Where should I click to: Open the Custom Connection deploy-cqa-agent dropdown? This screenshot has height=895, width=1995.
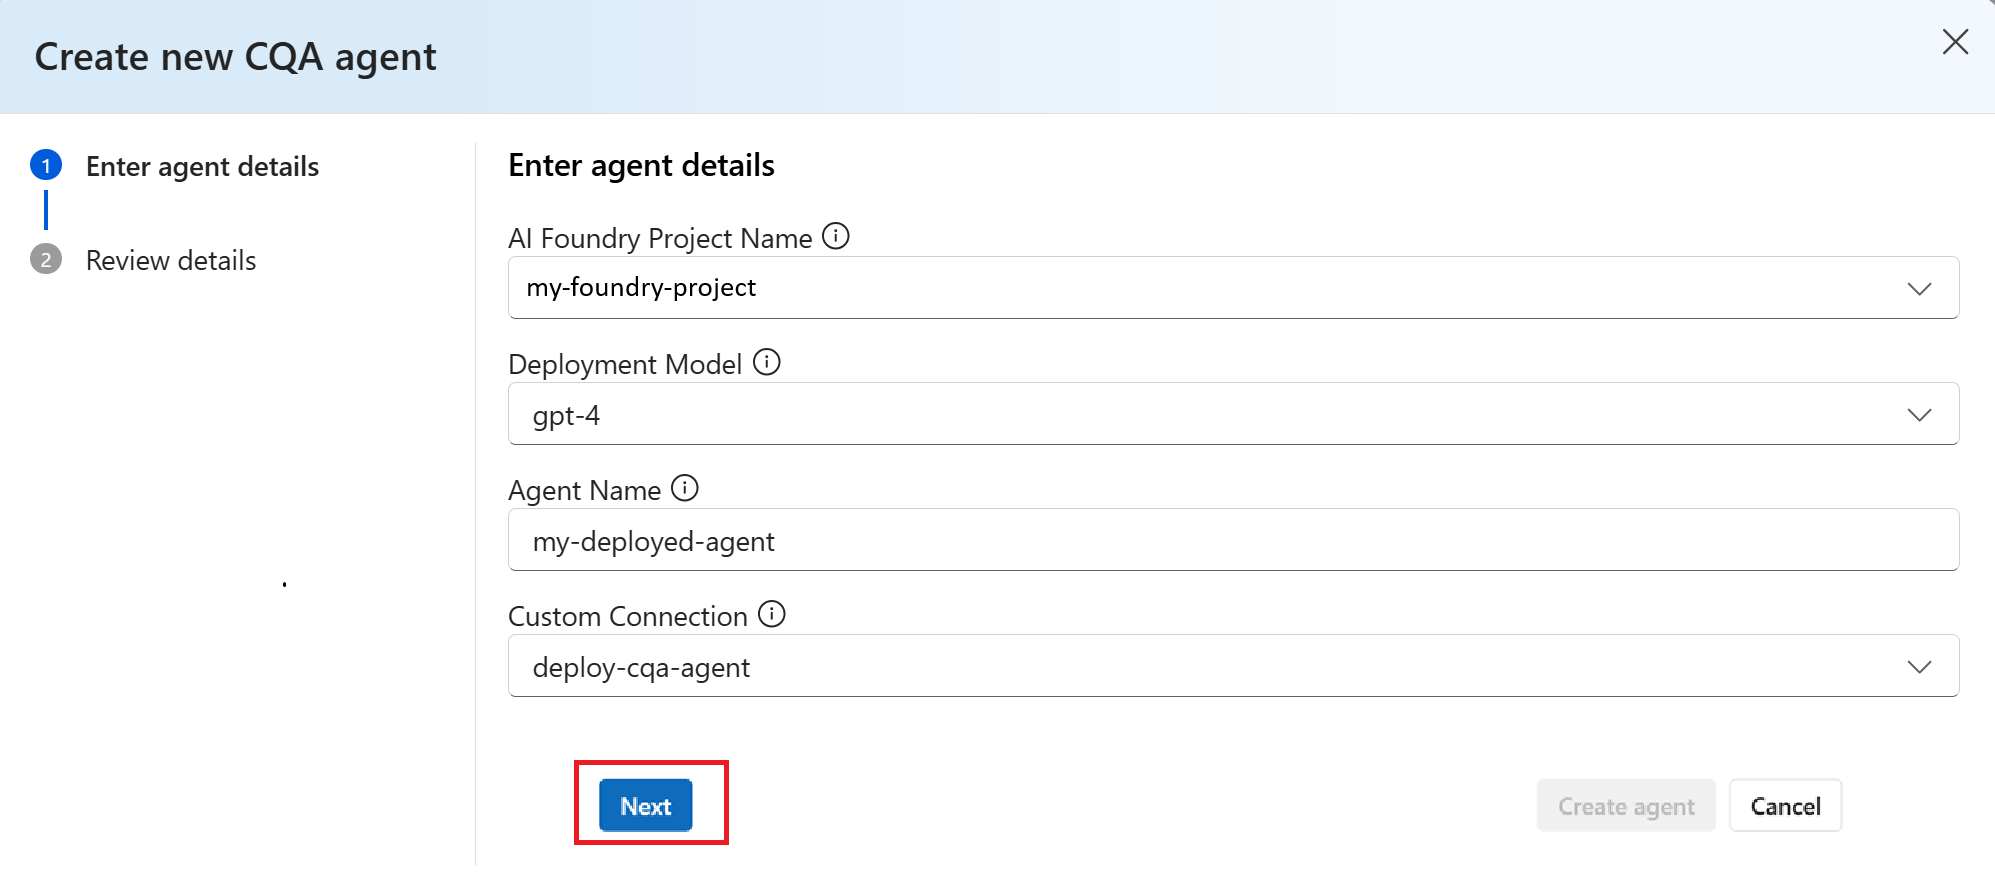(x=1233, y=666)
